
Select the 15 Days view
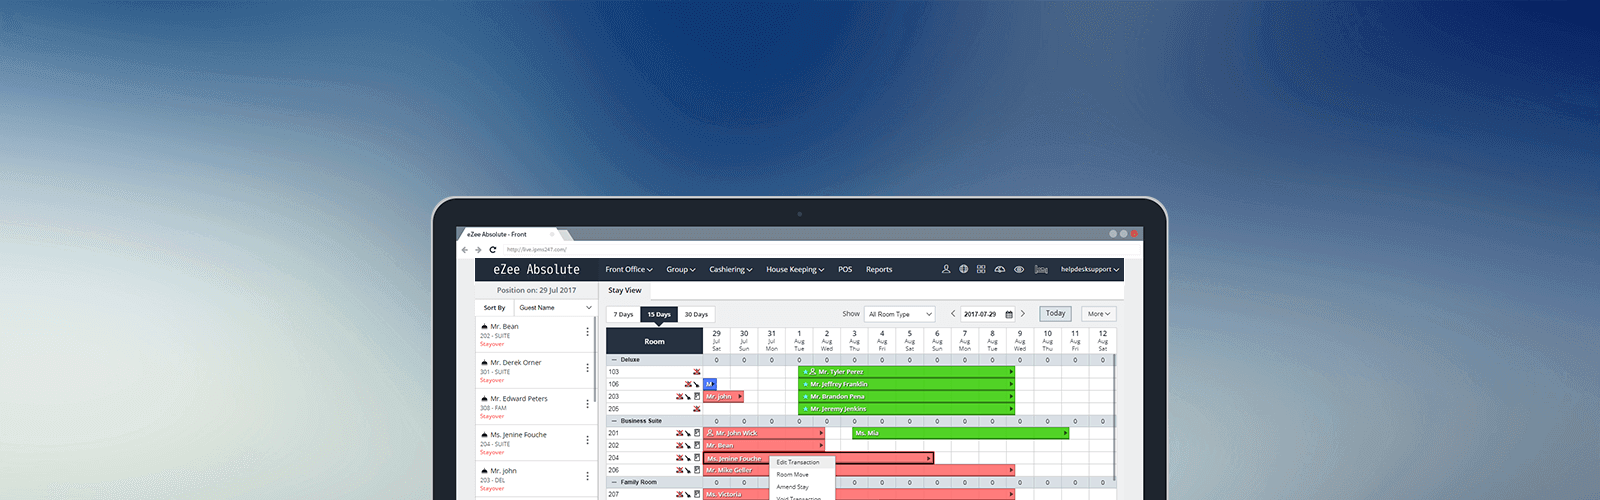(x=659, y=314)
